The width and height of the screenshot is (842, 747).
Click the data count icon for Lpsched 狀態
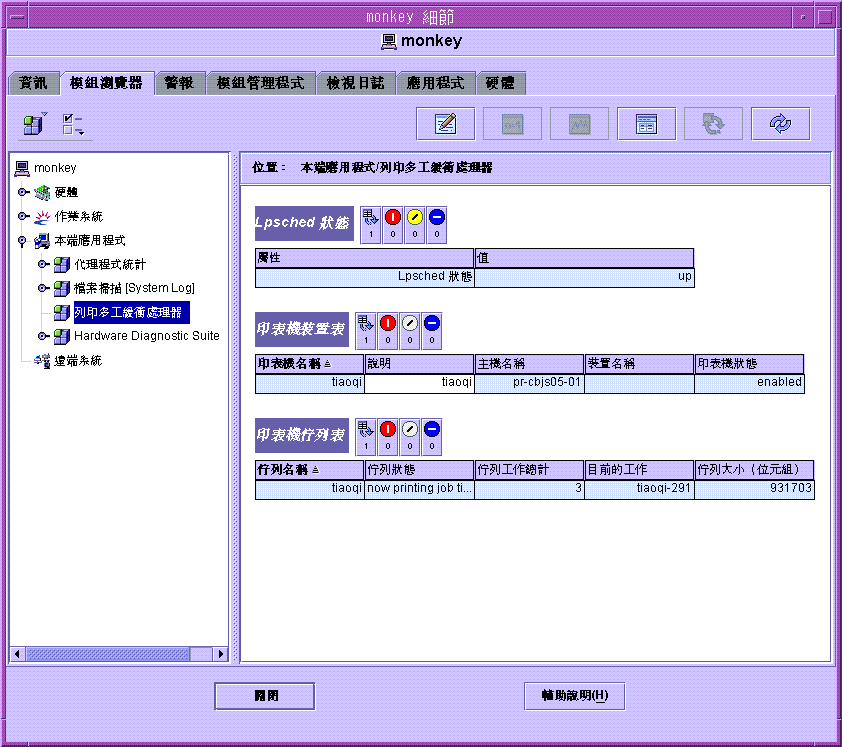pos(371,224)
